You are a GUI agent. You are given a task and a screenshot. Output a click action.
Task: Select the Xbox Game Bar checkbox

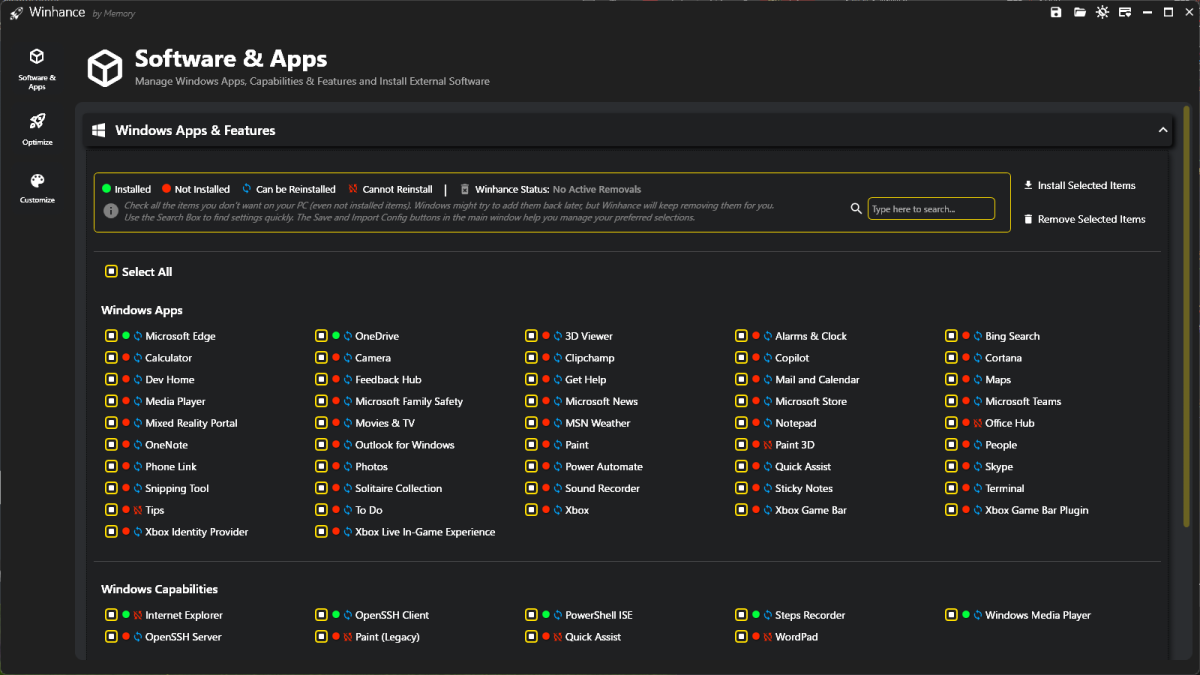[741, 510]
